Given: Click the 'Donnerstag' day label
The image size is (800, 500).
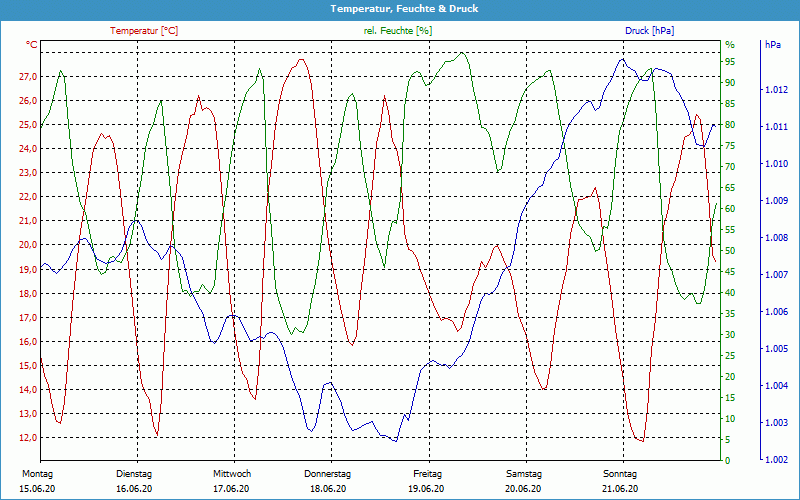Looking at the screenshot, I should tap(328, 474).
